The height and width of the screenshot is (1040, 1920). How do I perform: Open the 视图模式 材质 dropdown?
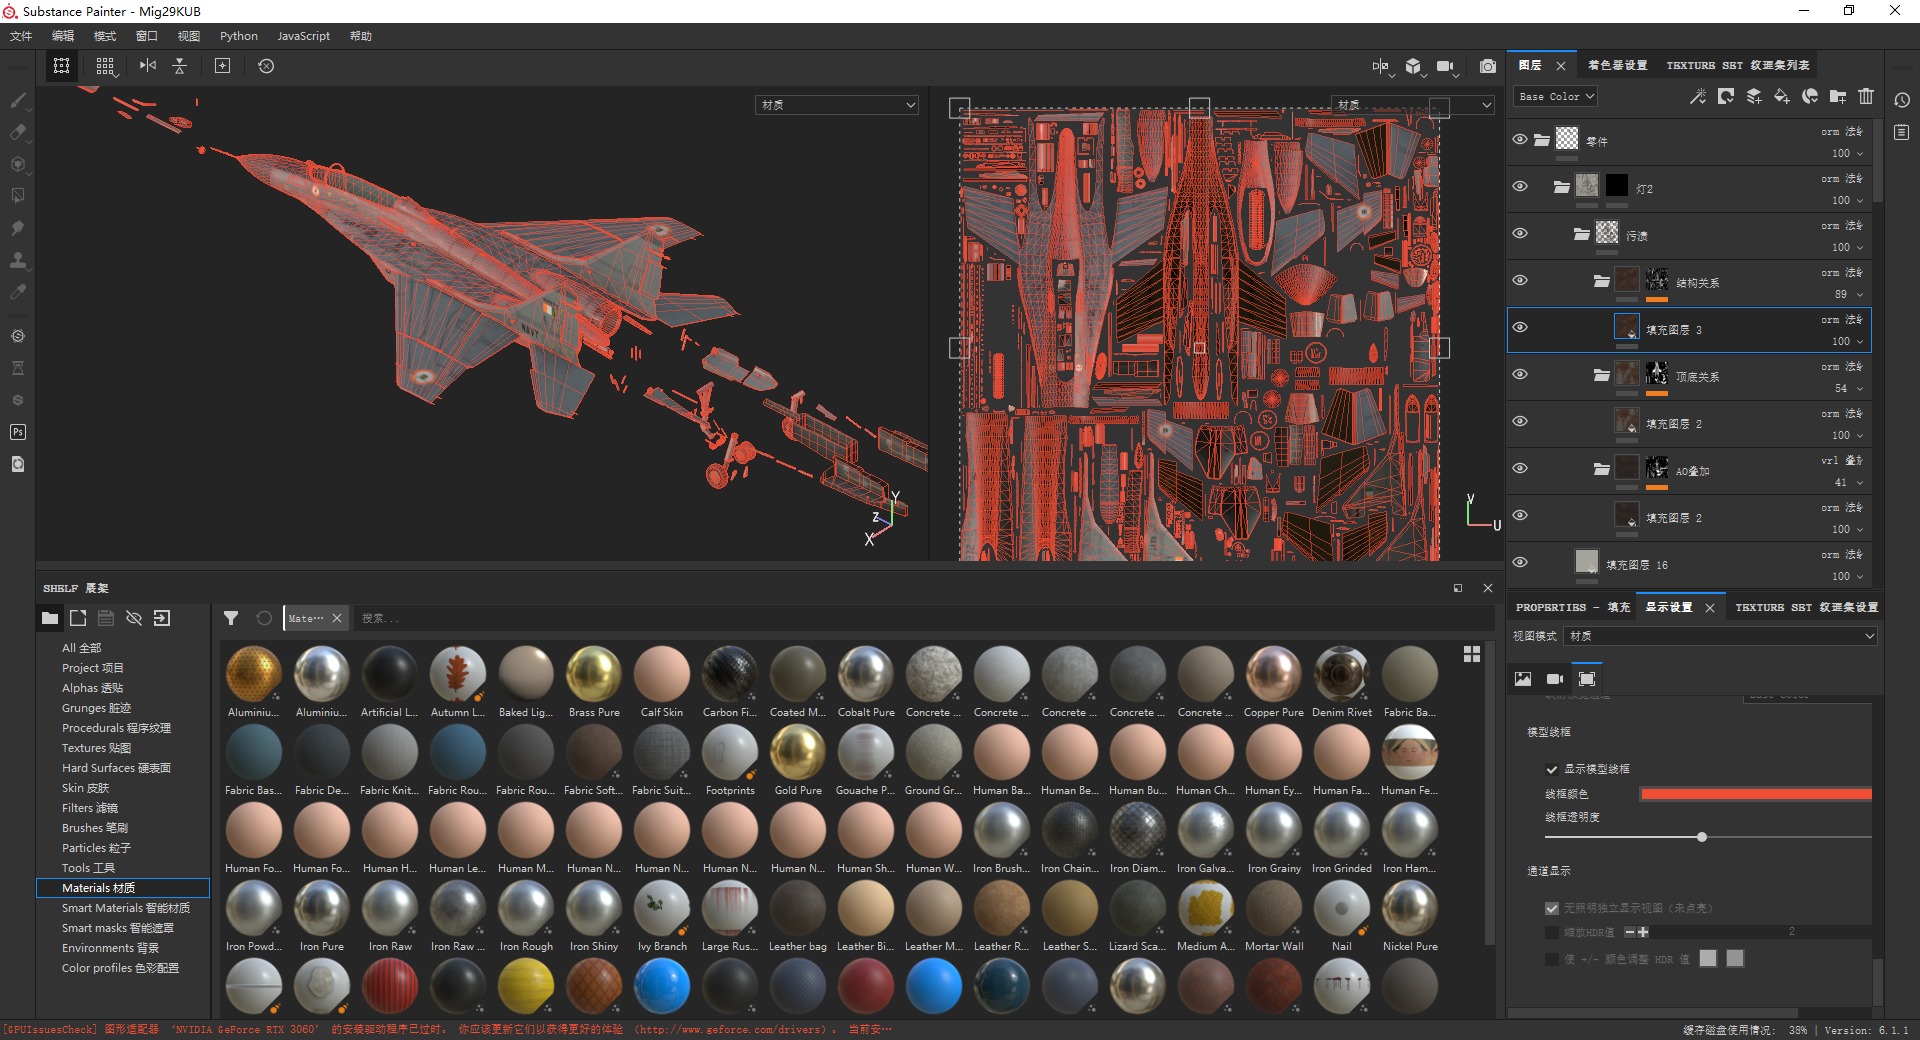tap(1722, 636)
